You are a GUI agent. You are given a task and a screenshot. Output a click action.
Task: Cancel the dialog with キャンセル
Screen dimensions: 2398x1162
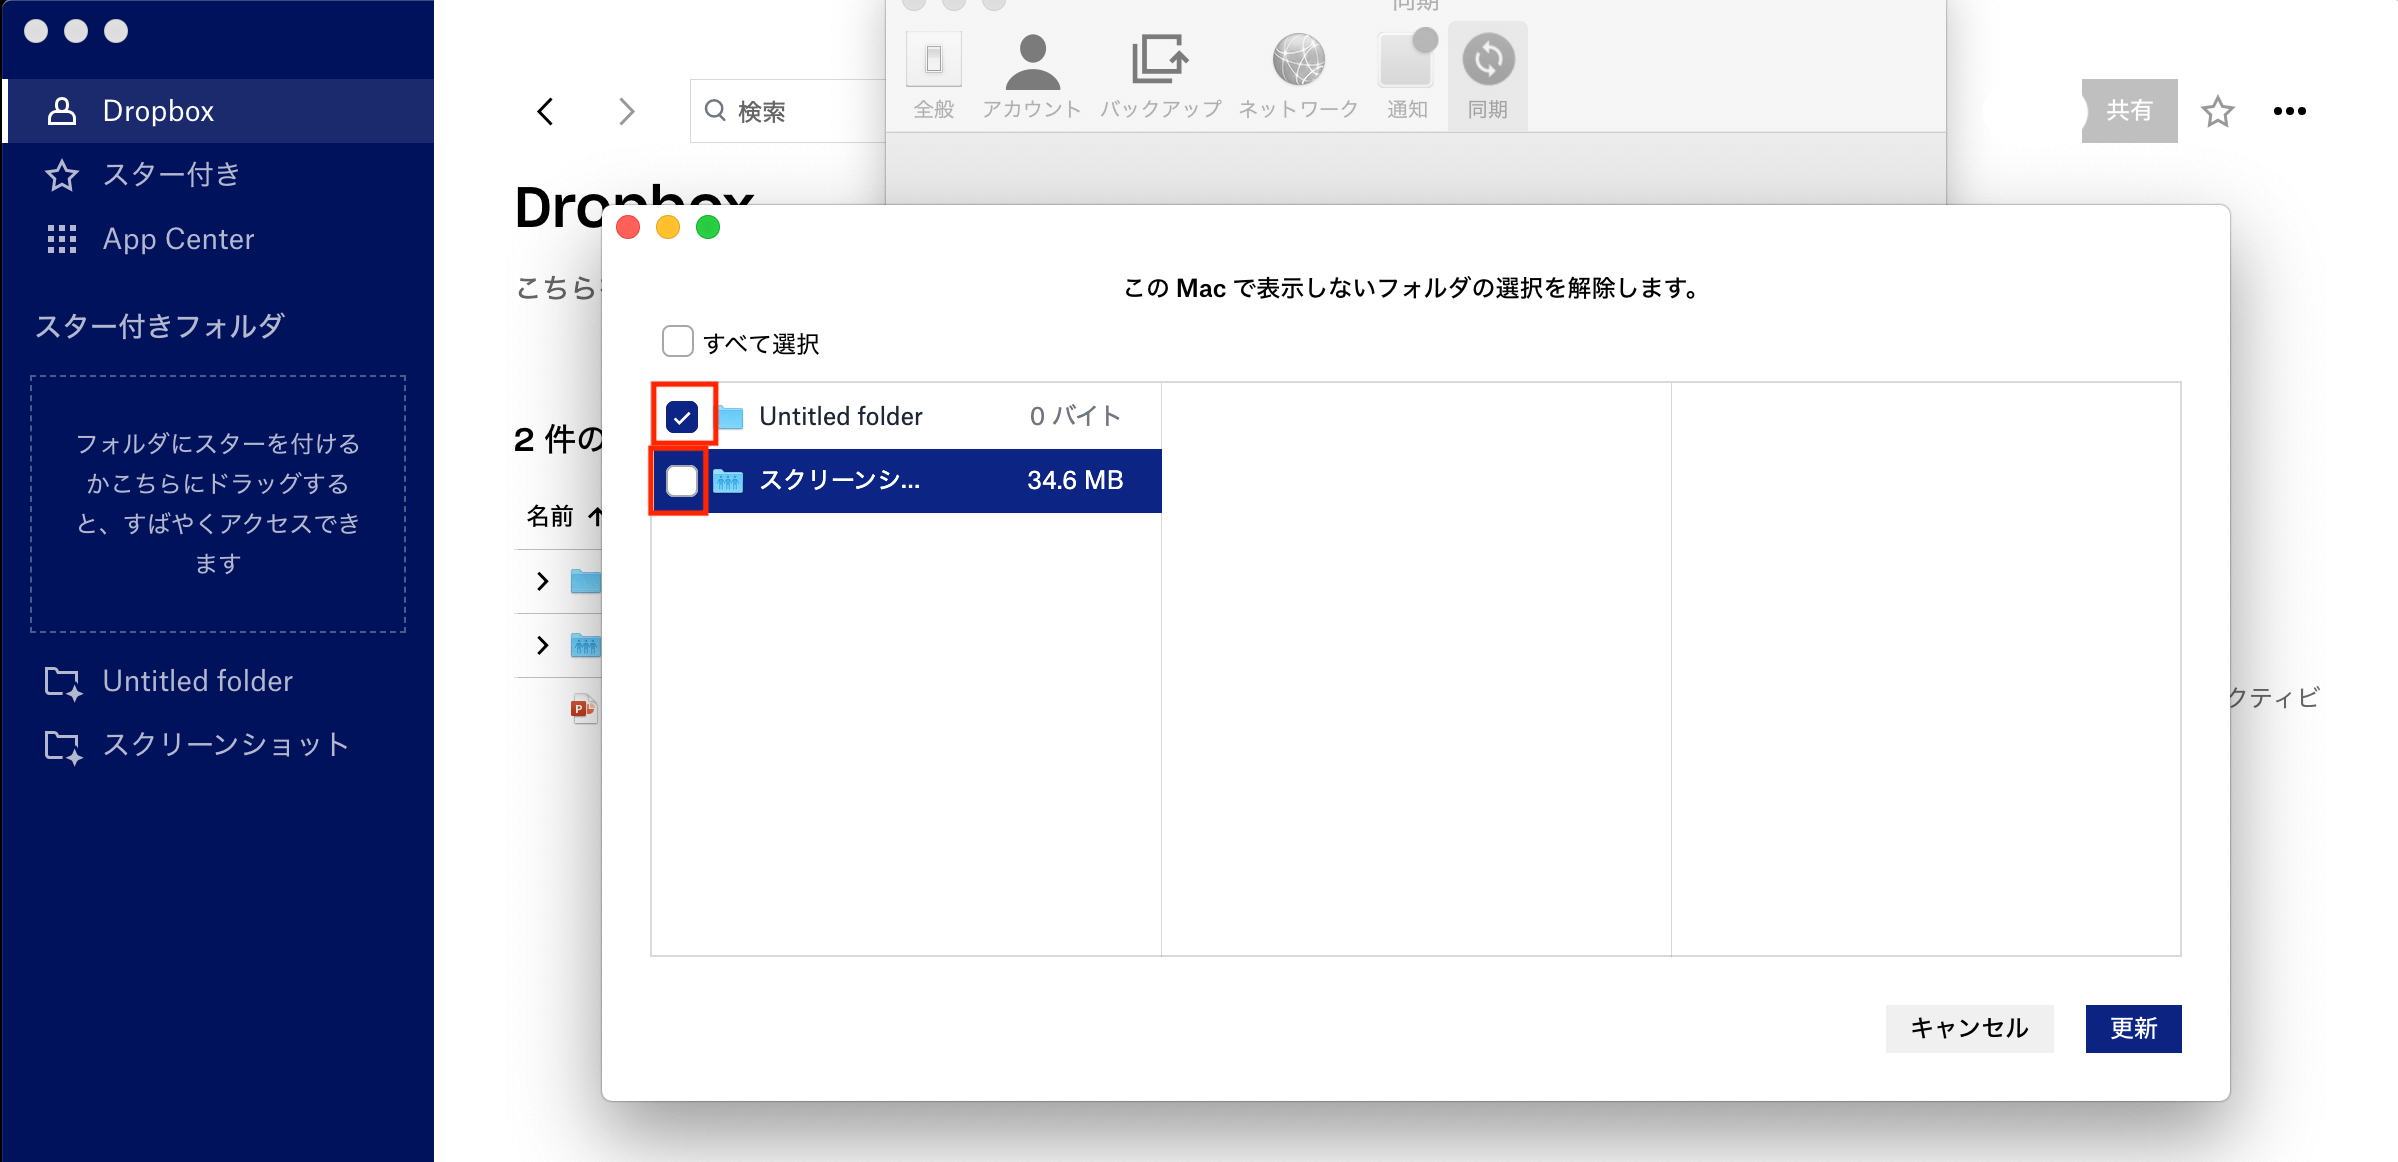1968,1028
